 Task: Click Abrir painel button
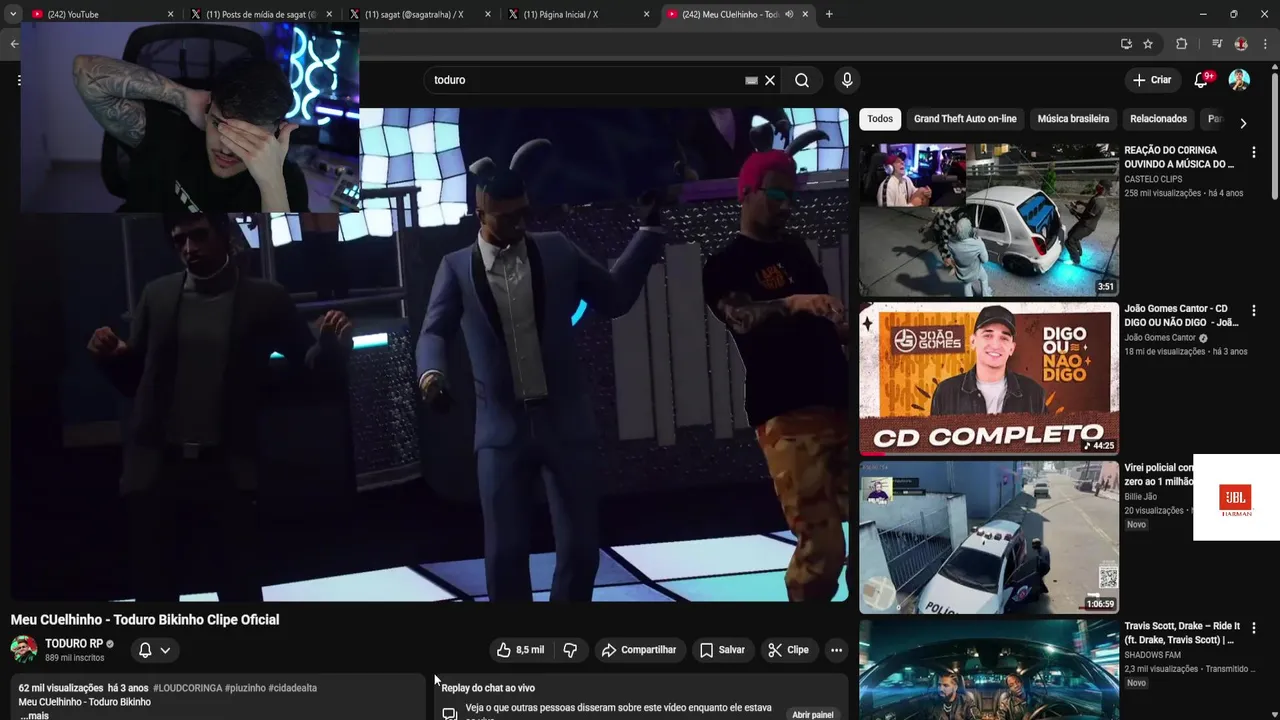tap(812, 715)
